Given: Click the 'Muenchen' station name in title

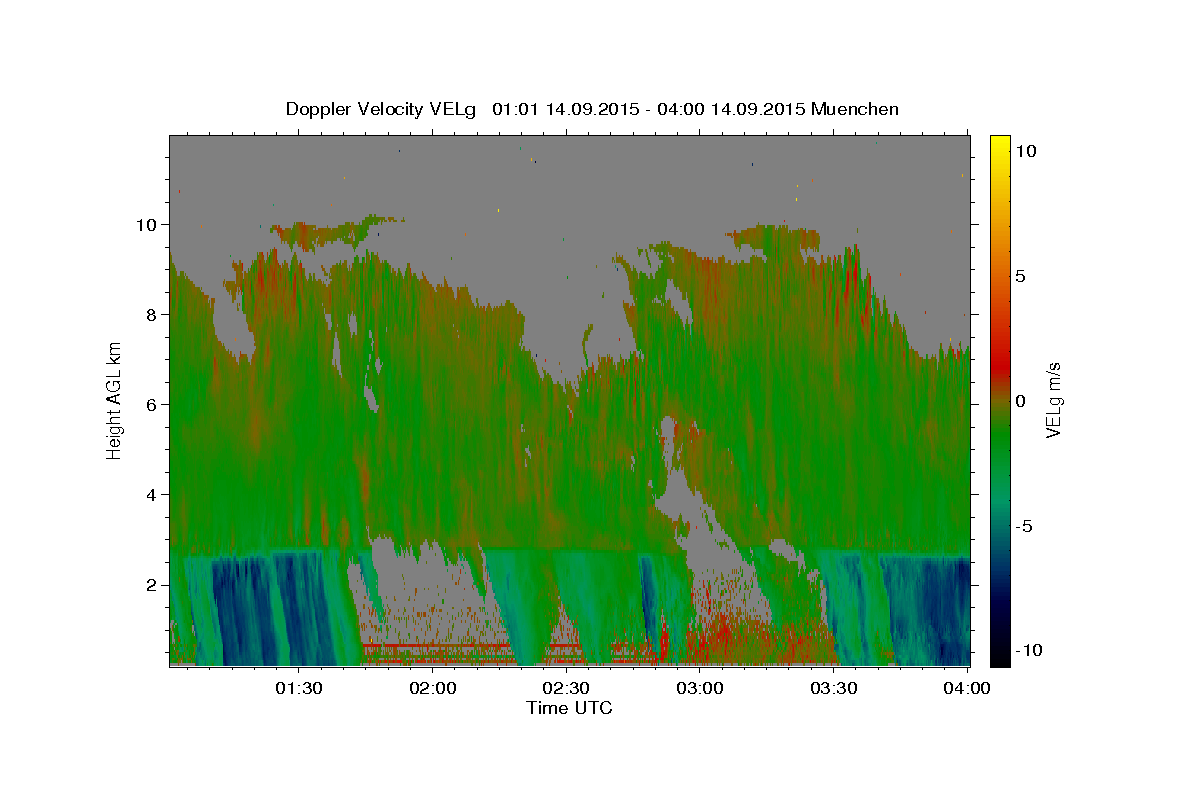Looking at the screenshot, I should [856, 109].
